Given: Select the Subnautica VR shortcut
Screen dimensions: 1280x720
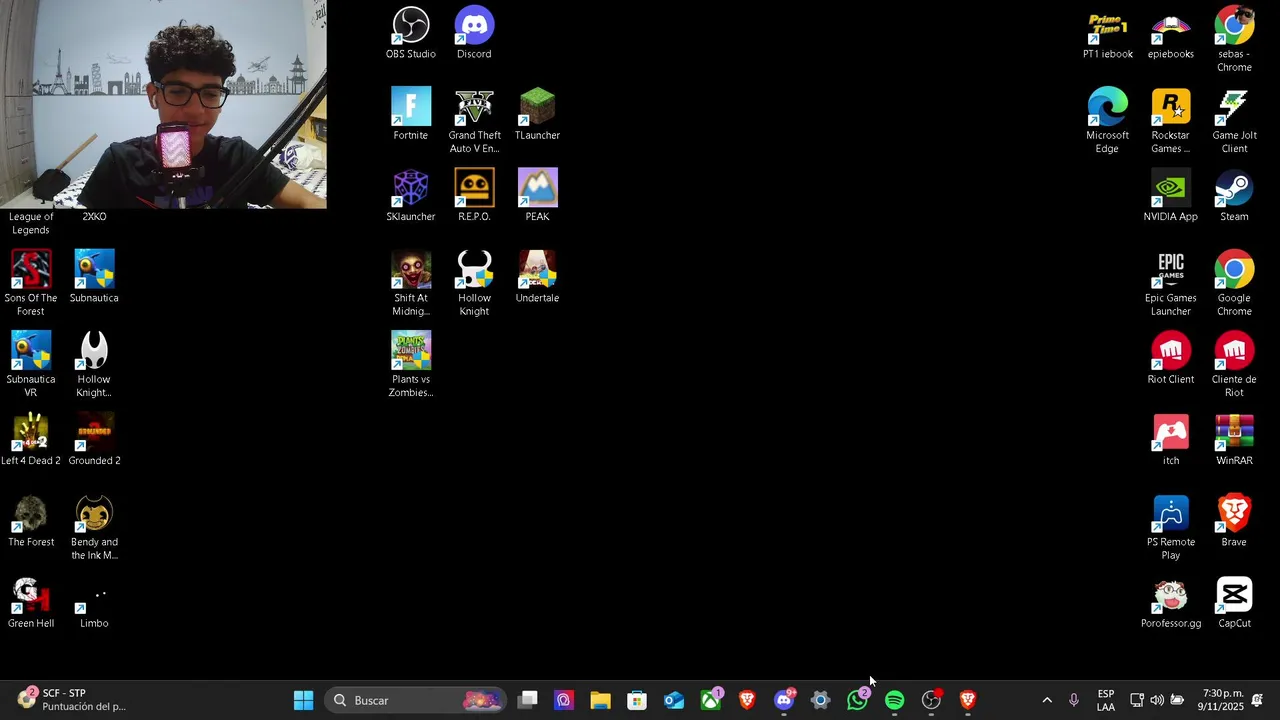Looking at the screenshot, I should pyautogui.click(x=31, y=364).
